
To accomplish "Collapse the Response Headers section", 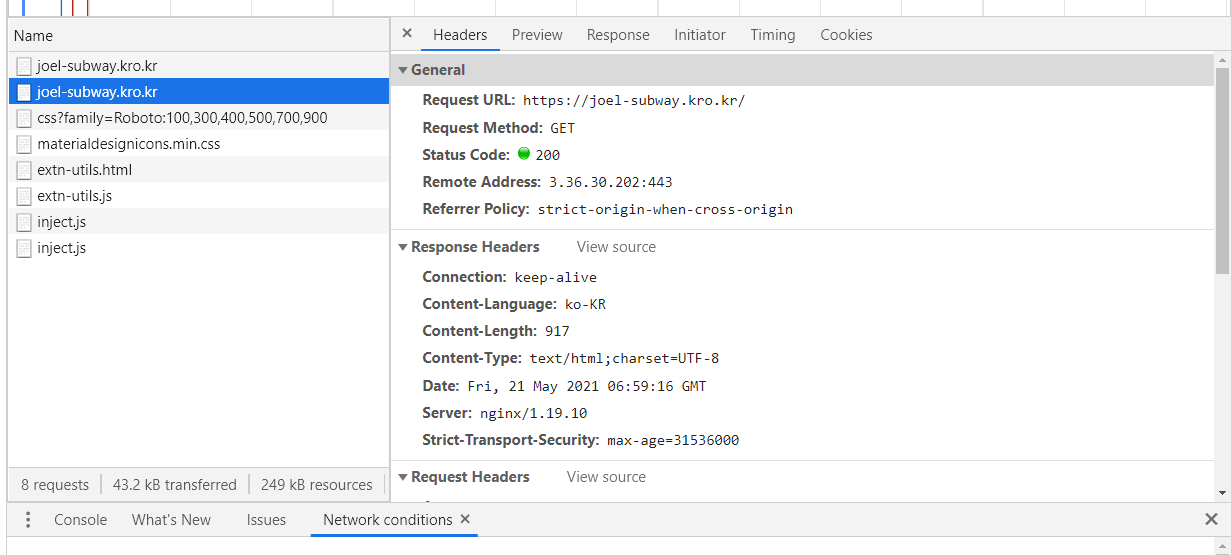I will [403, 248].
